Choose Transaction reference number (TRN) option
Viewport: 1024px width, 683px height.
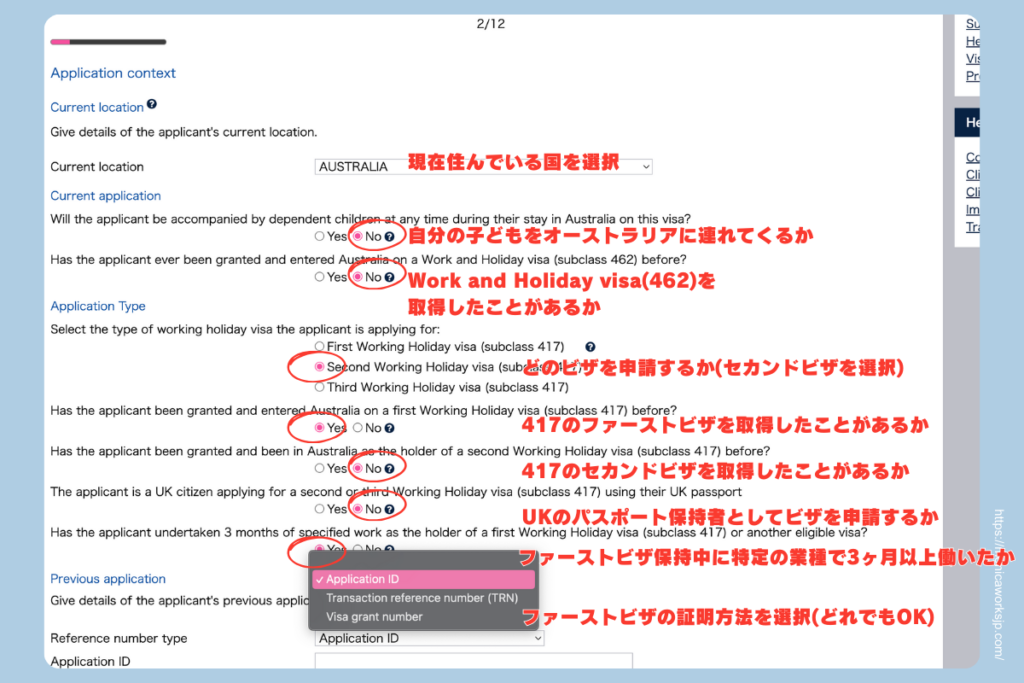(x=423, y=598)
